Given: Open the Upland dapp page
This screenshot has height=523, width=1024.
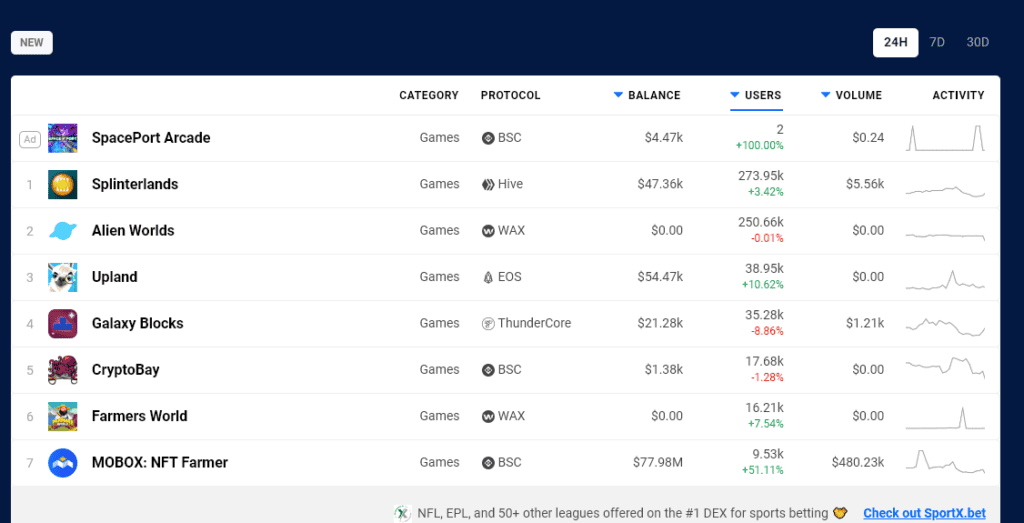Looking at the screenshot, I should (x=115, y=277).
